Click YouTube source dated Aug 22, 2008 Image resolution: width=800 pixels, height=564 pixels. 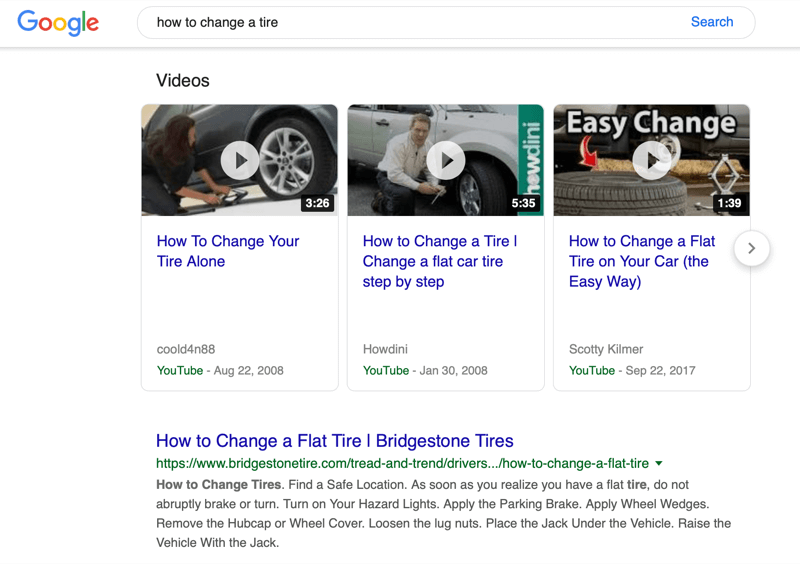point(180,371)
